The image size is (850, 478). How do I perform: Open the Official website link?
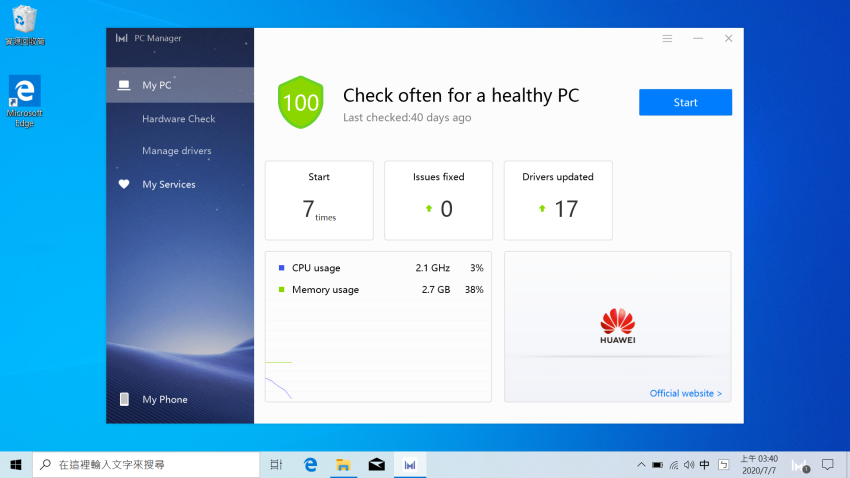[686, 393]
